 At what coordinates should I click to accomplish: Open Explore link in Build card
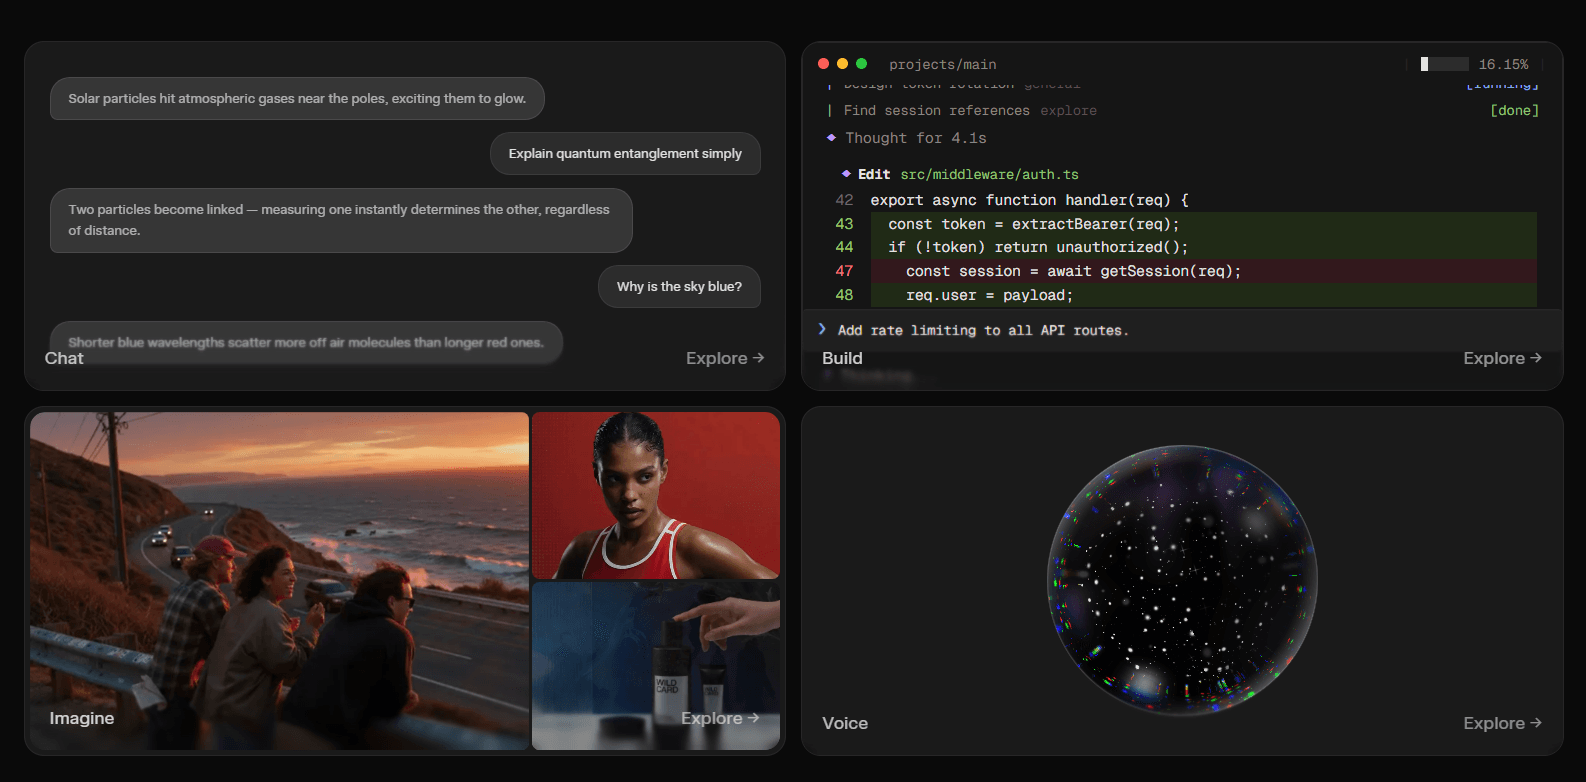pyautogui.click(x=1502, y=358)
